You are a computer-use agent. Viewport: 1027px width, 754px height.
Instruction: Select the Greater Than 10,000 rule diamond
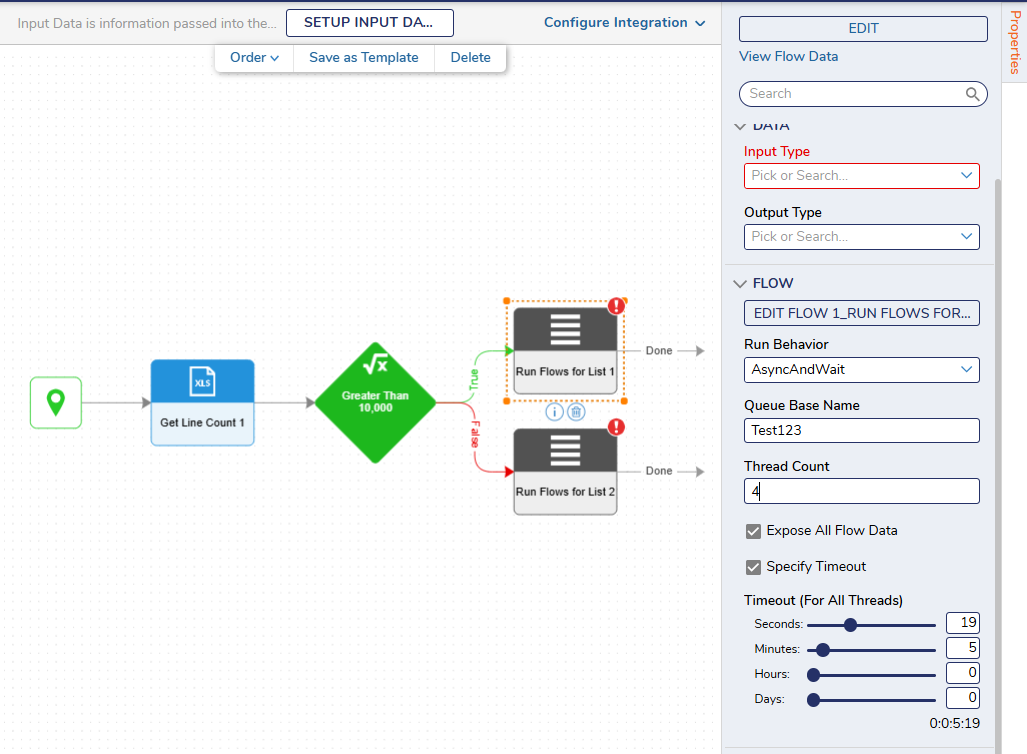[x=375, y=402]
